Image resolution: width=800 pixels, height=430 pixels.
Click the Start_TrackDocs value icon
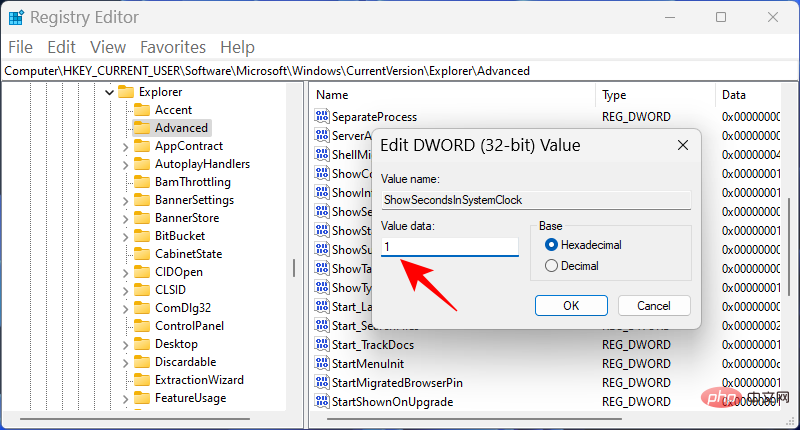pos(322,345)
